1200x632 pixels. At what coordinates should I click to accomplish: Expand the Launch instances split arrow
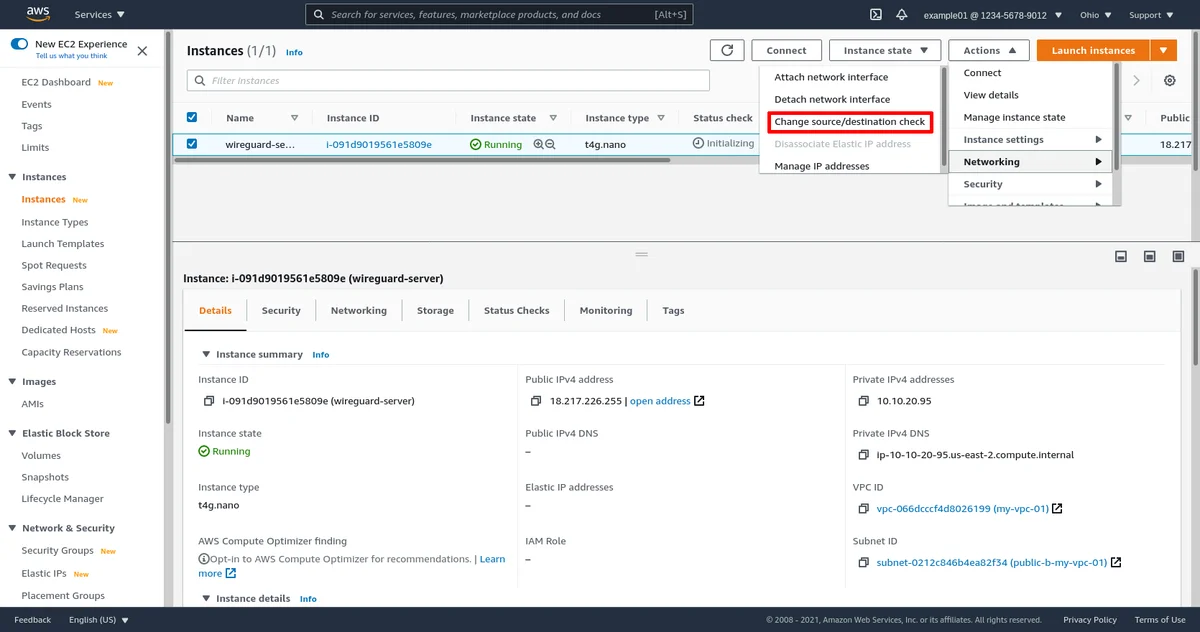point(1163,51)
